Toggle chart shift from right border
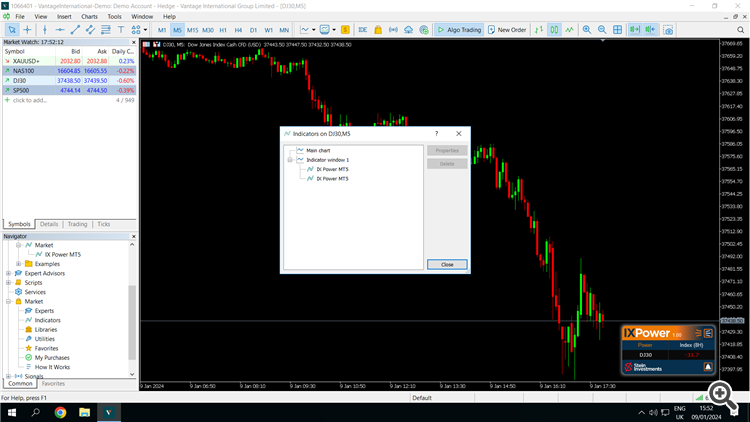This screenshot has height=422, width=750. pyautogui.click(x=650, y=30)
